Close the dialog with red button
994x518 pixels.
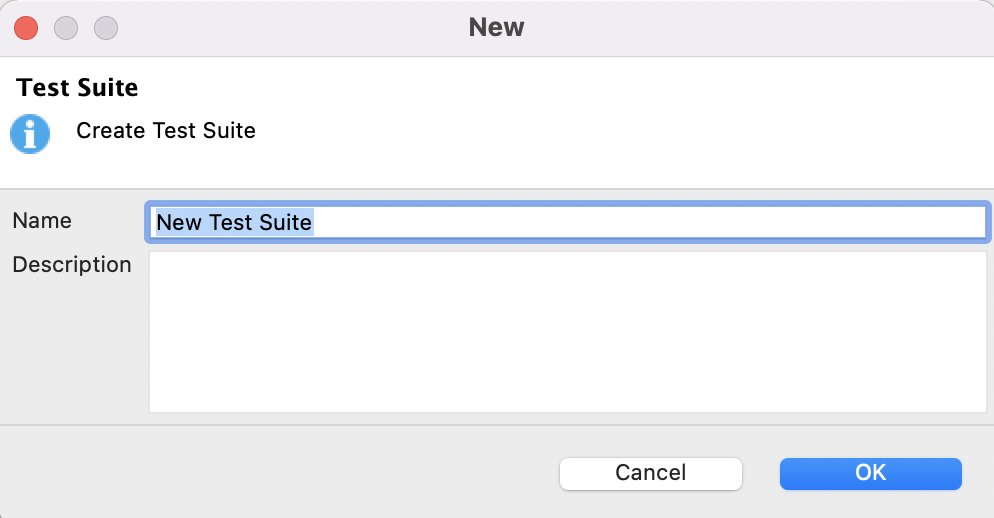pos(26,28)
